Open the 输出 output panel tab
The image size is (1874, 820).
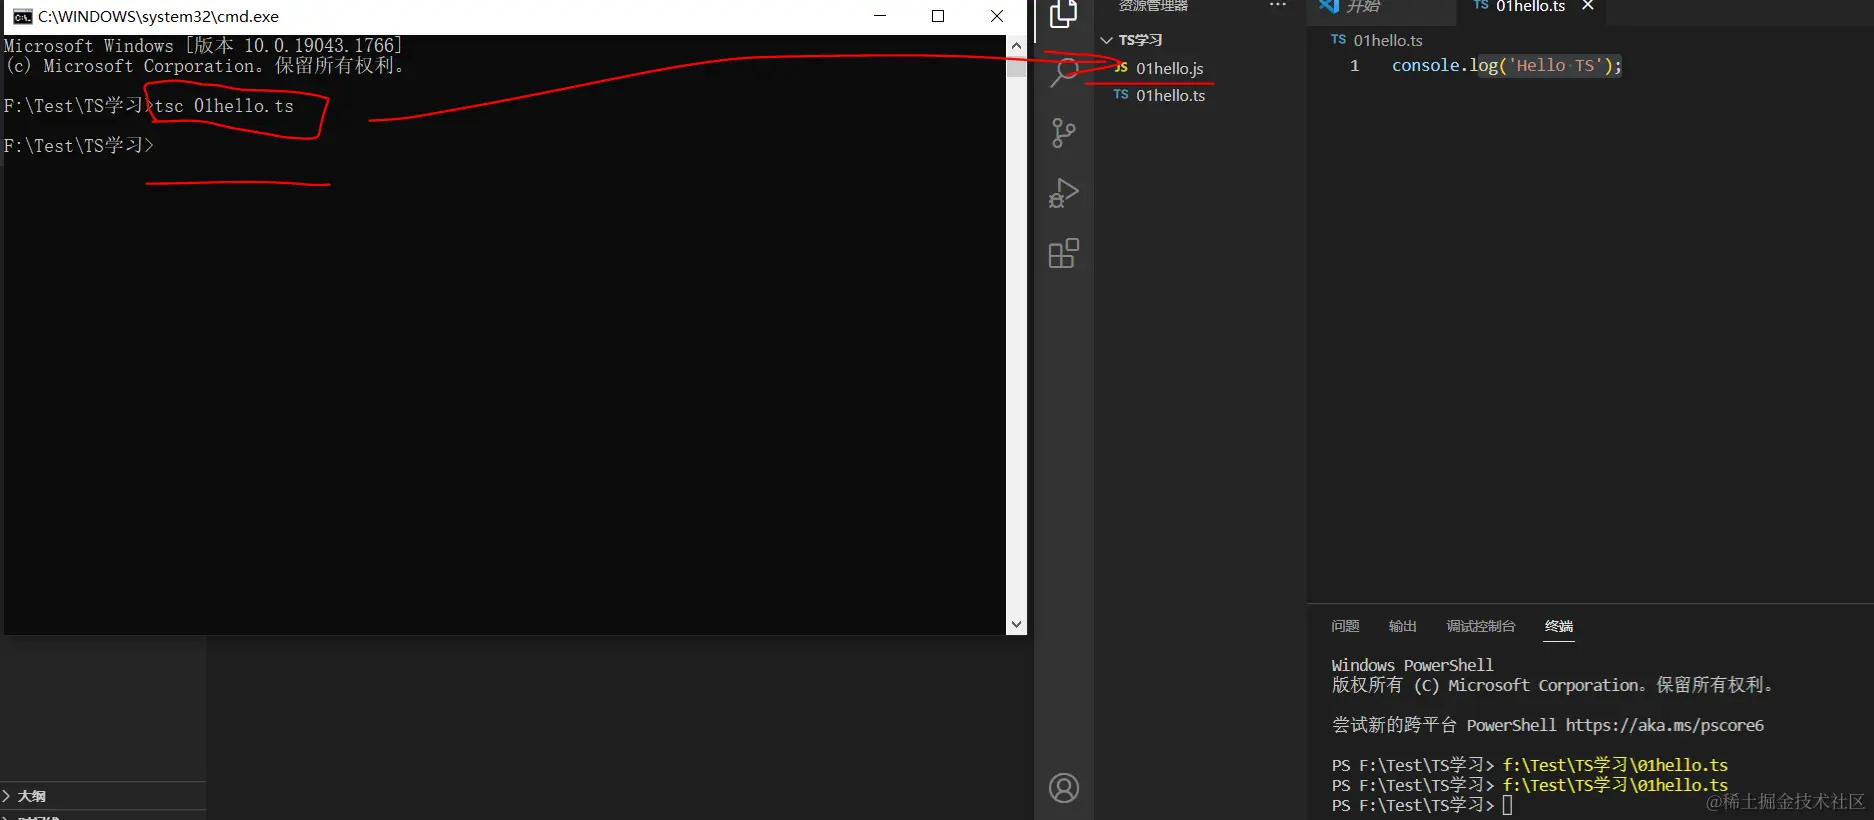click(x=1402, y=626)
